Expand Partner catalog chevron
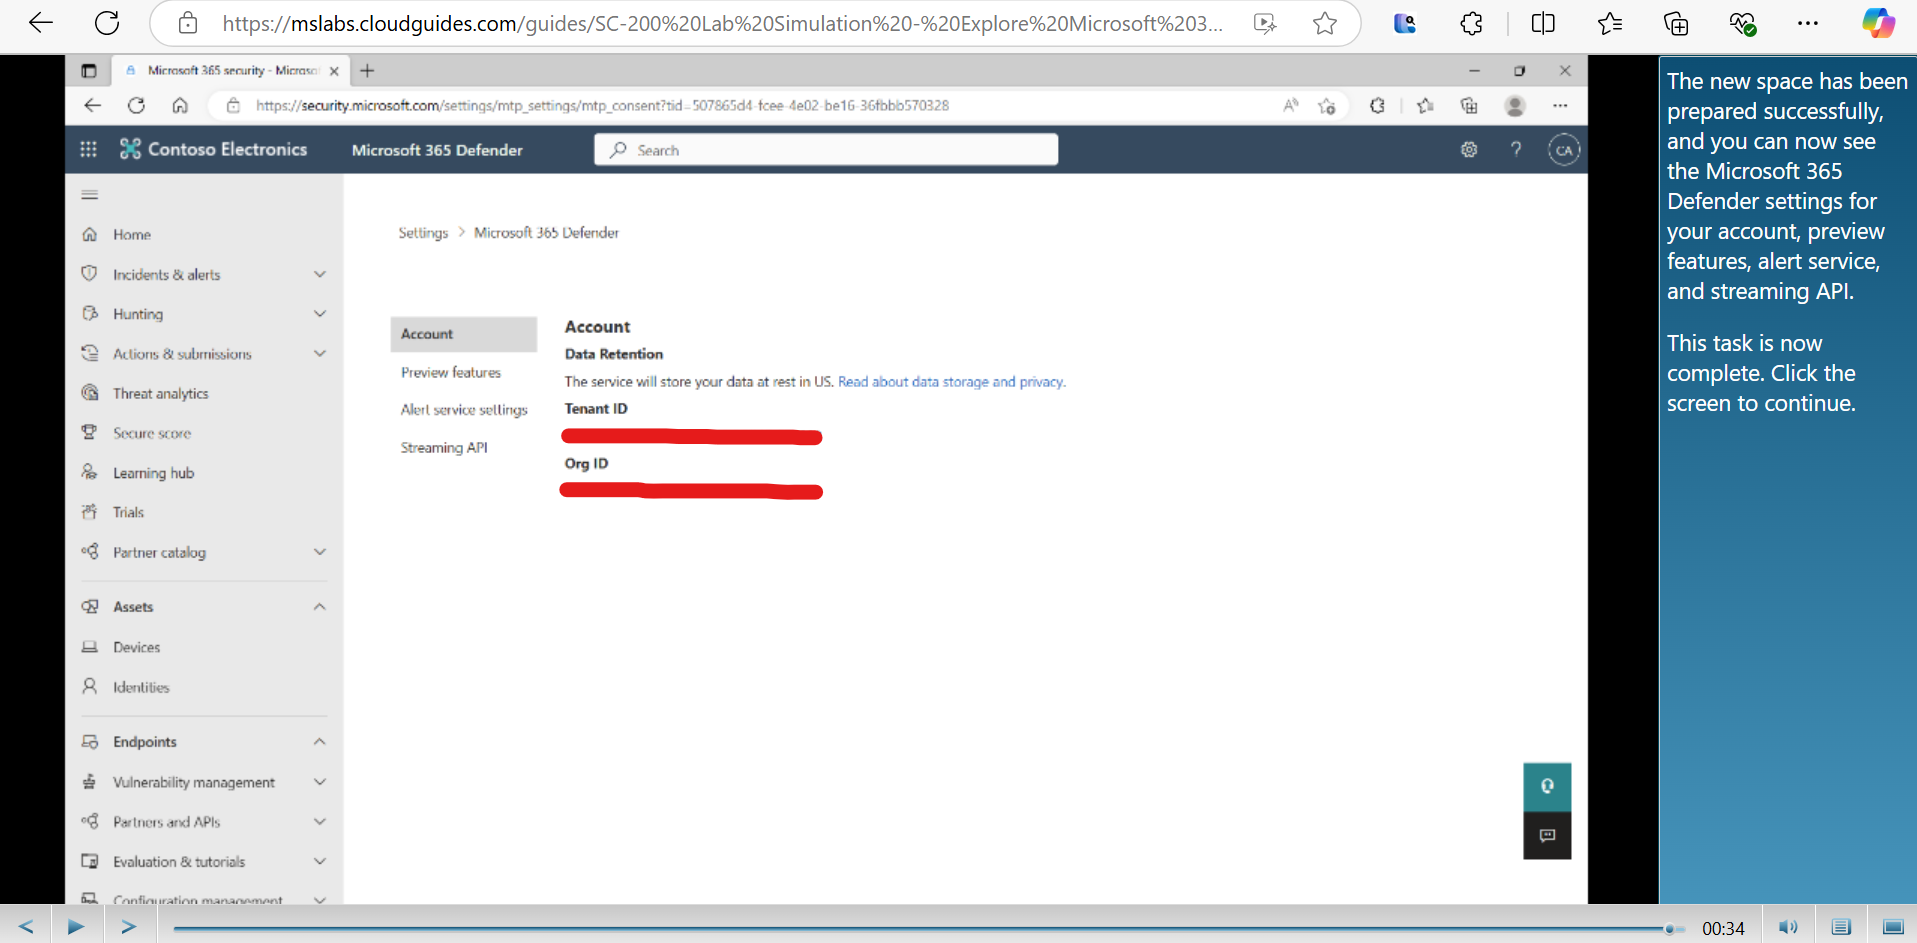This screenshot has width=1917, height=943. (x=320, y=552)
